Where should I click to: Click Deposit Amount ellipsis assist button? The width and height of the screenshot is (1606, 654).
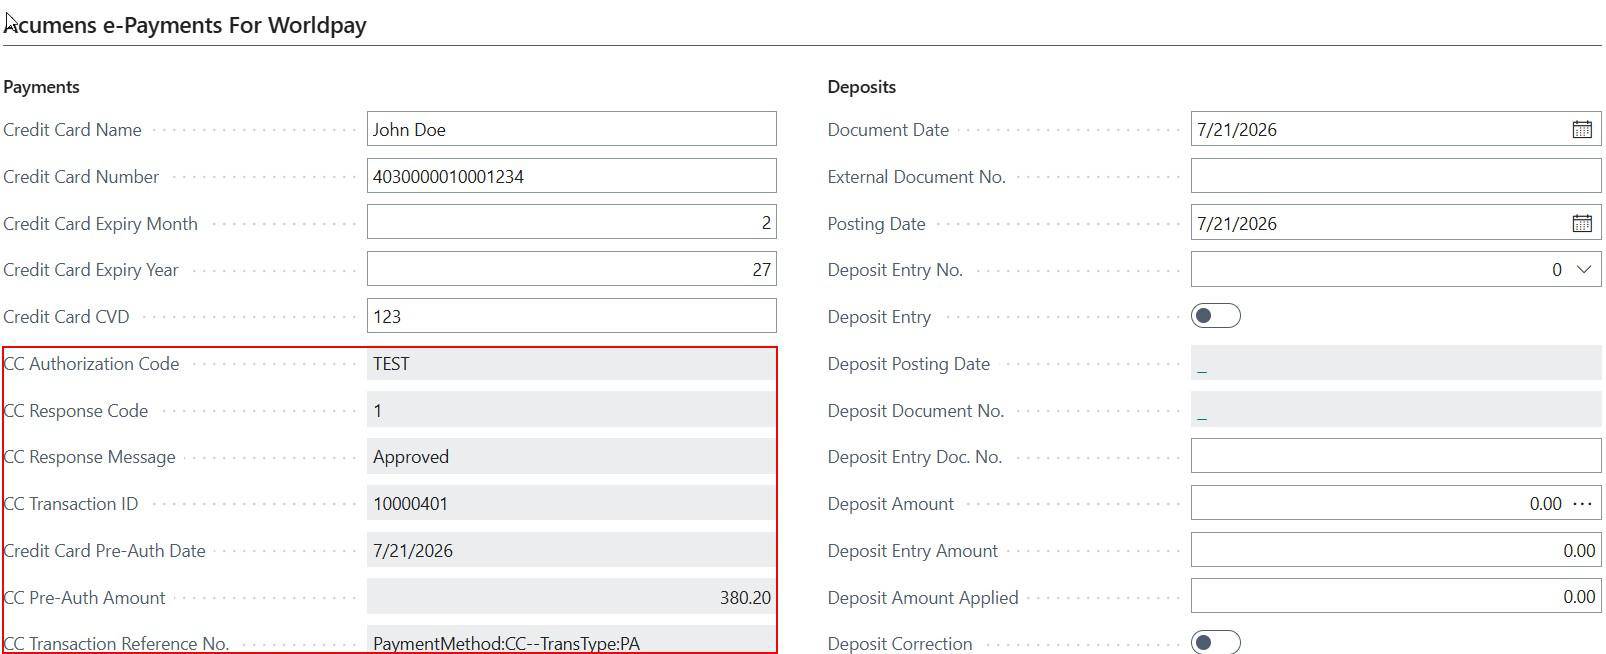(x=1582, y=503)
